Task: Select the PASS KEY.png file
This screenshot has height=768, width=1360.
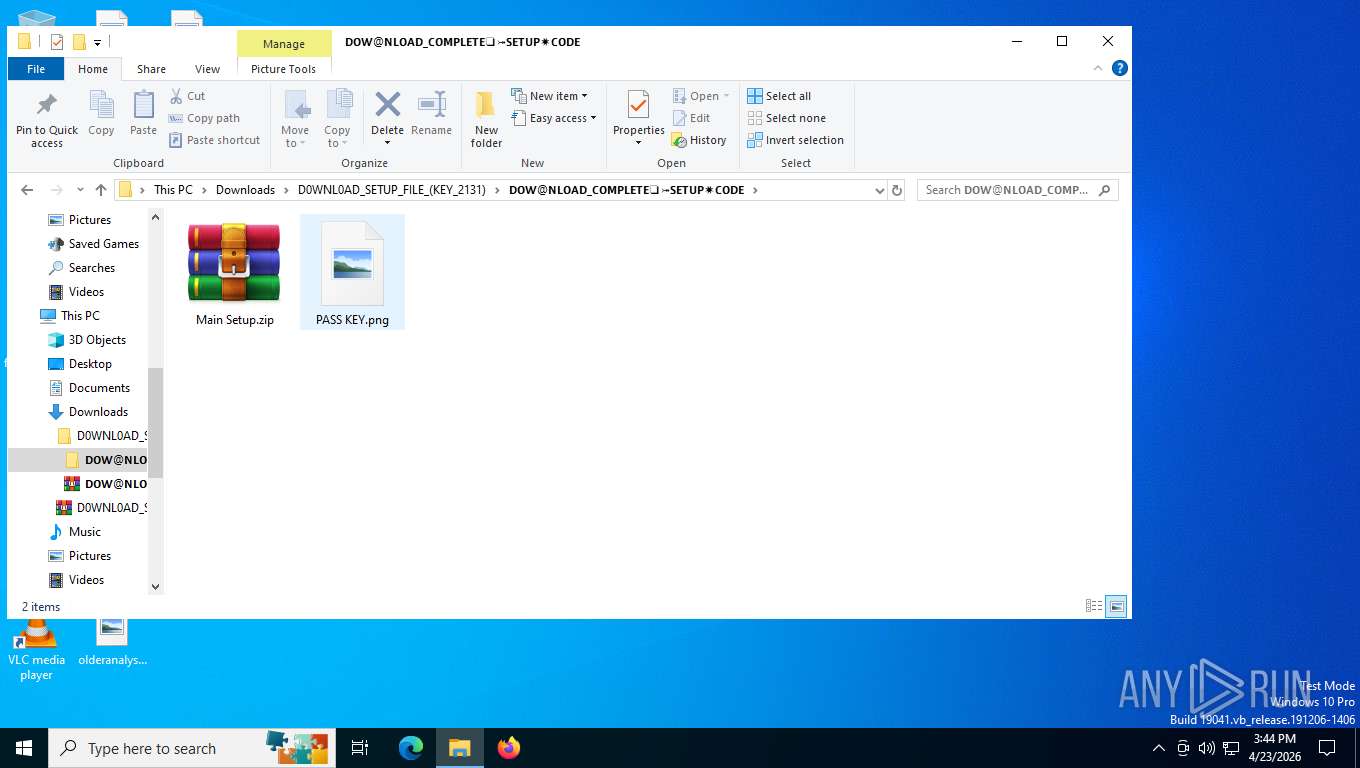Action: (352, 273)
